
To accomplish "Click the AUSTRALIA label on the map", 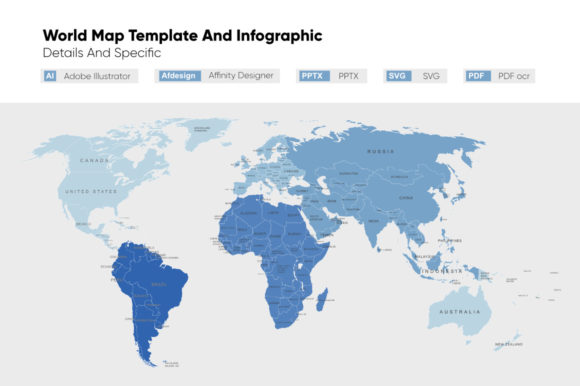I will (460, 312).
